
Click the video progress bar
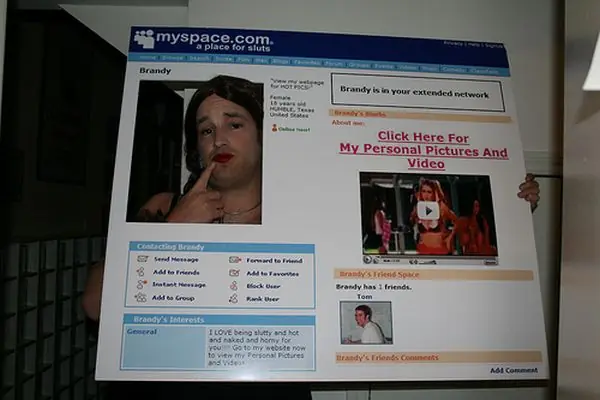439,257
